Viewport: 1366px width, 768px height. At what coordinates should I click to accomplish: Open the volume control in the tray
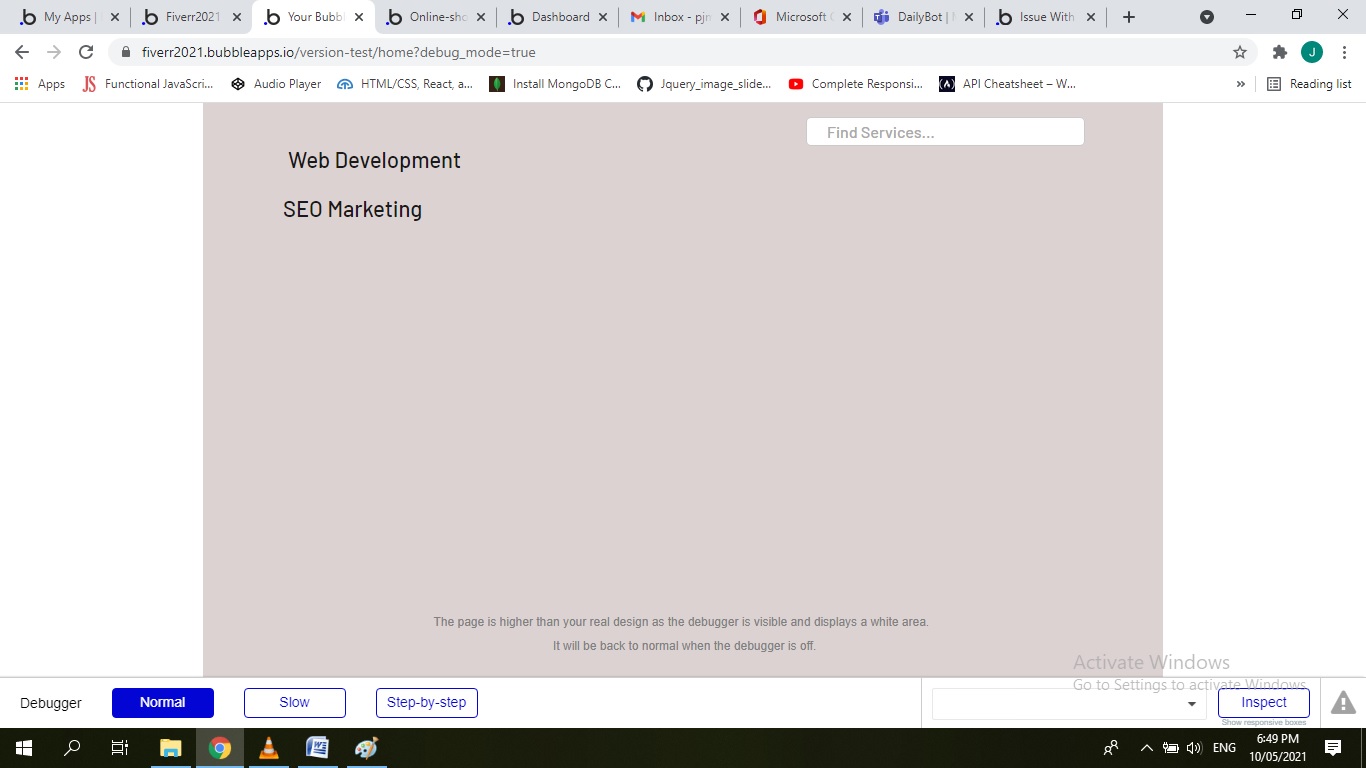[x=1194, y=747]
